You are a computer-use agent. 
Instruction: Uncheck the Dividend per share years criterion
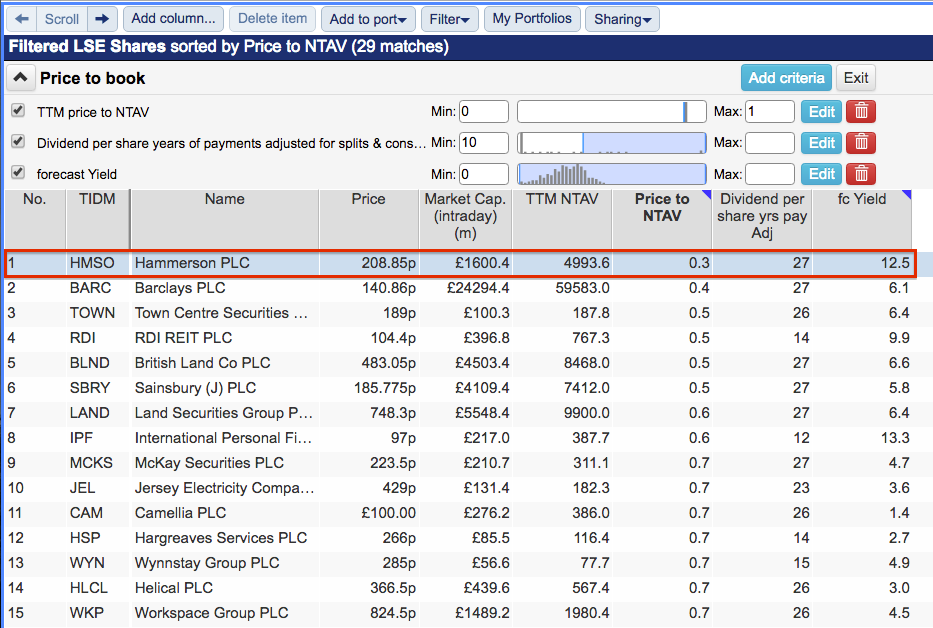[18, 141]
